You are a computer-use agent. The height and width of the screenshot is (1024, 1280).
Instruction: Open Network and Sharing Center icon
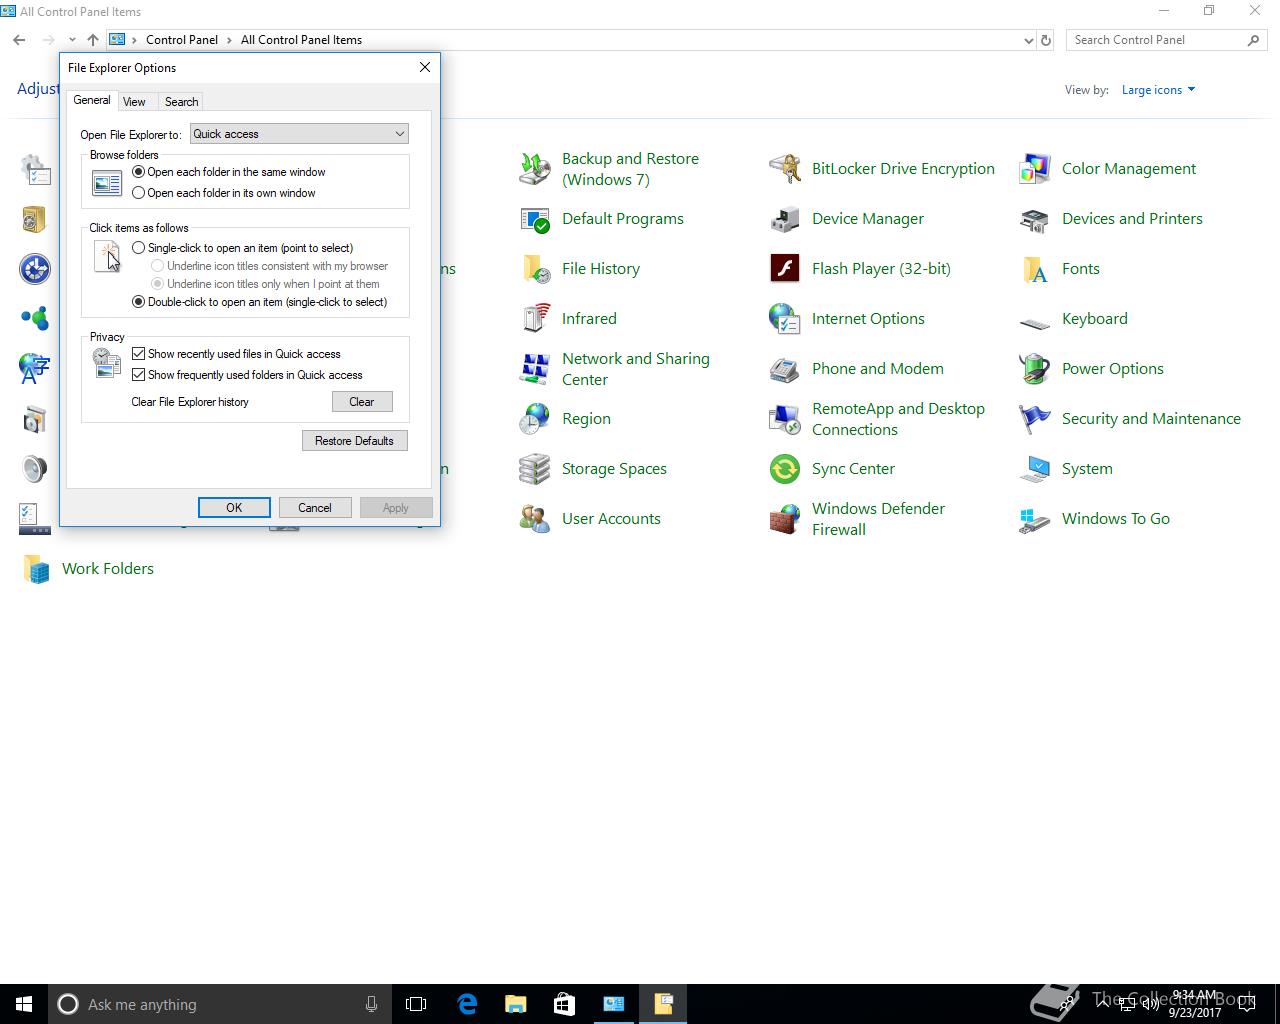pos(535,369)
